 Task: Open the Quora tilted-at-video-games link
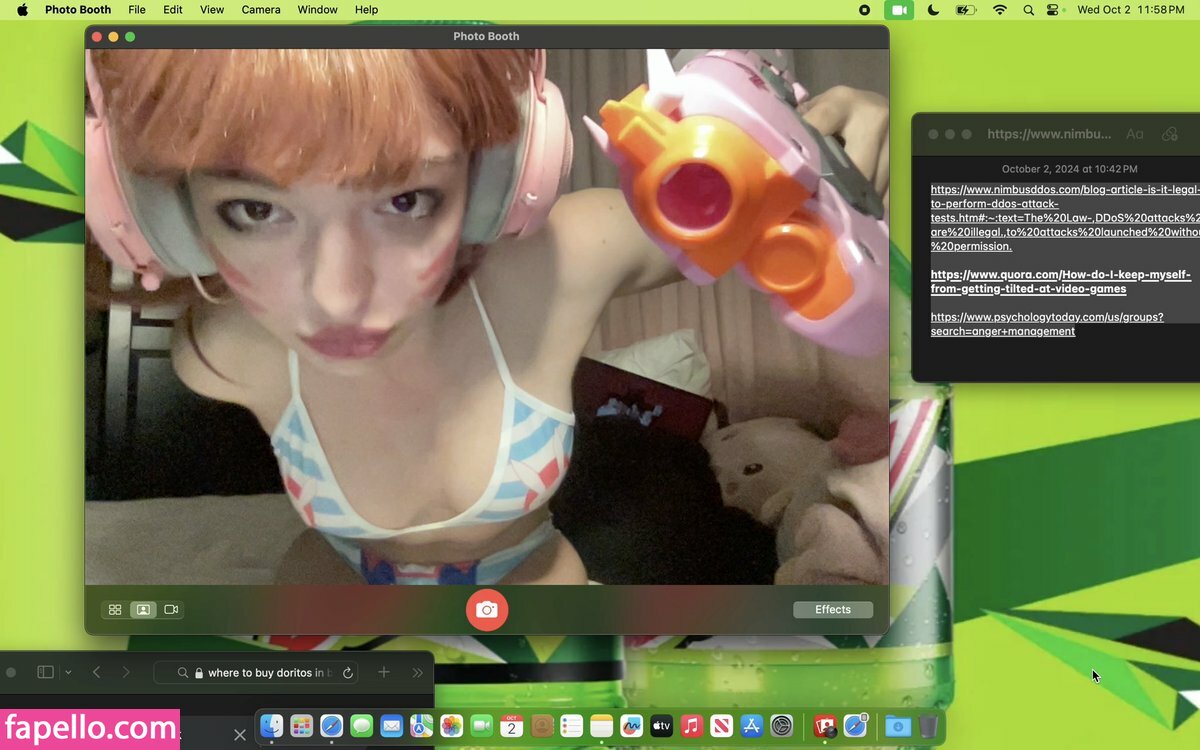point(1060,282)
